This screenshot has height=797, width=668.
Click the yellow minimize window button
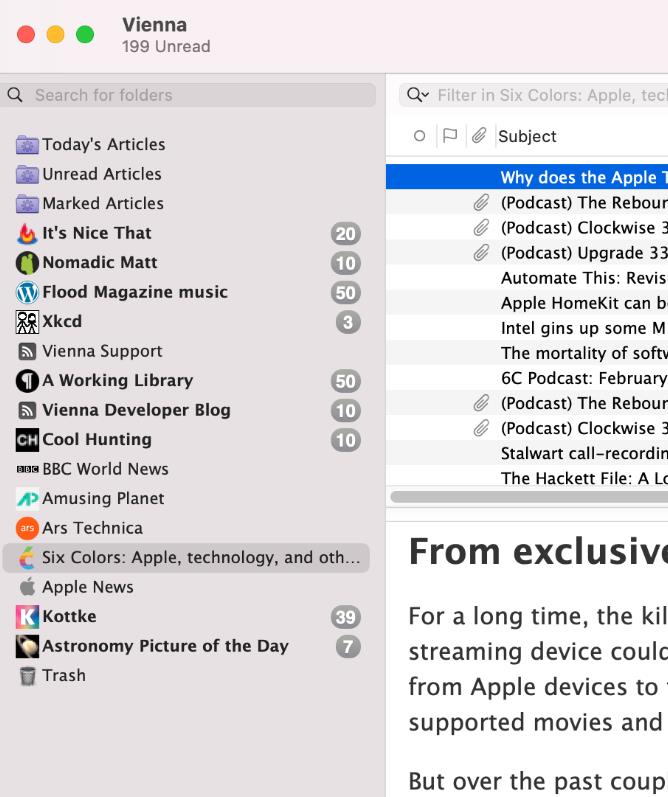click(x=55, y=35)
